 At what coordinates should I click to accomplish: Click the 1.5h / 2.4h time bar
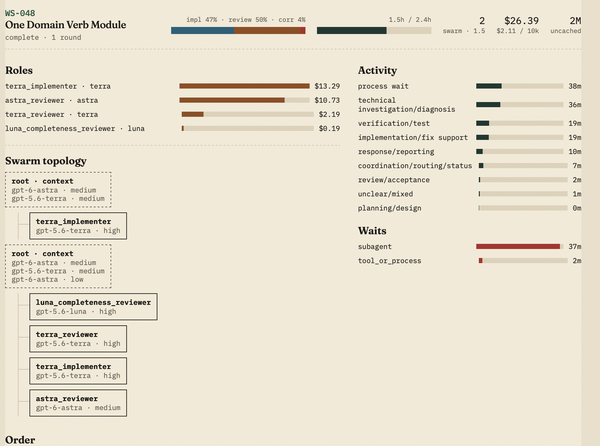[374, 31]
